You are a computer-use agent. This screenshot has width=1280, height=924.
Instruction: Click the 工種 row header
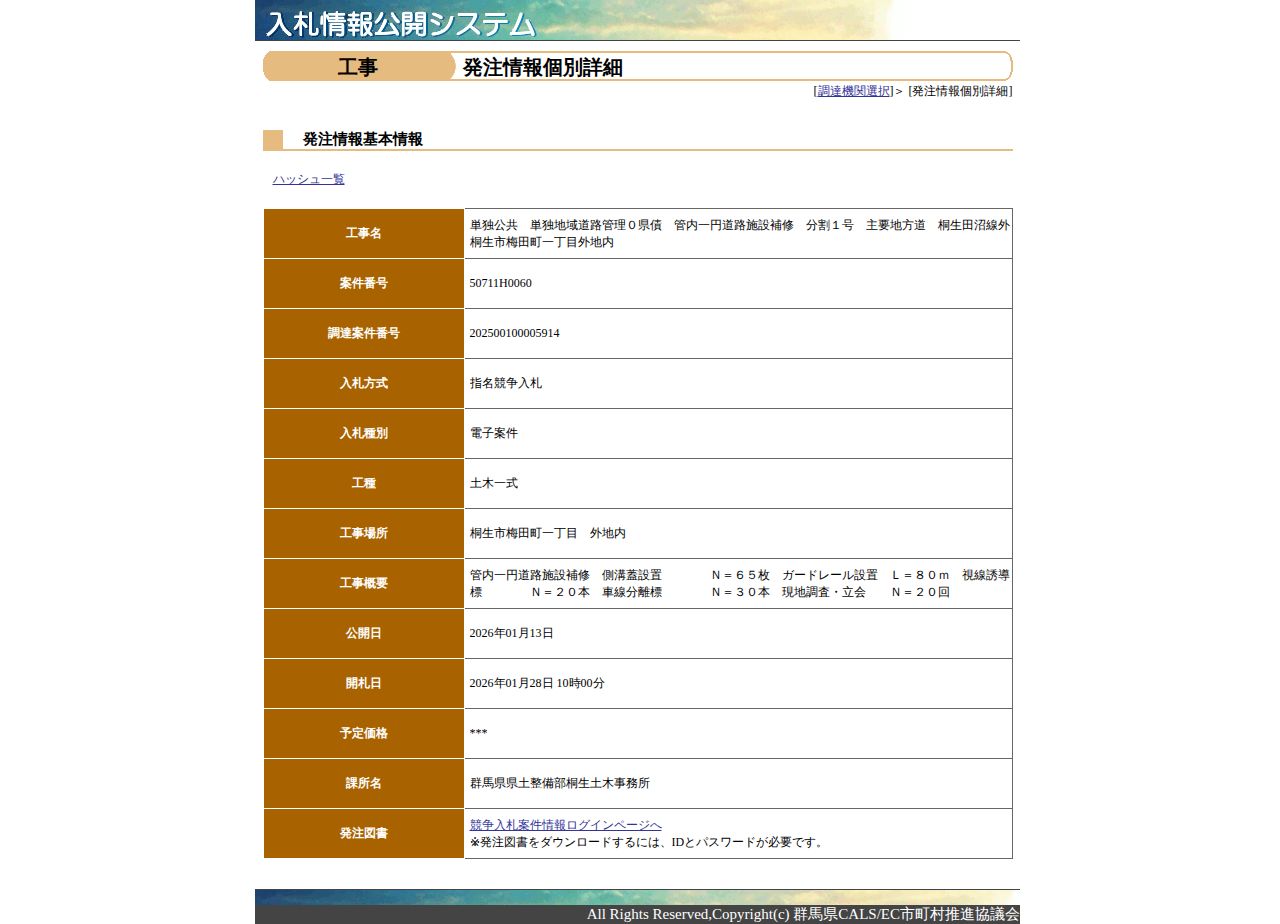pyautogui.click(x=364, y=483)
